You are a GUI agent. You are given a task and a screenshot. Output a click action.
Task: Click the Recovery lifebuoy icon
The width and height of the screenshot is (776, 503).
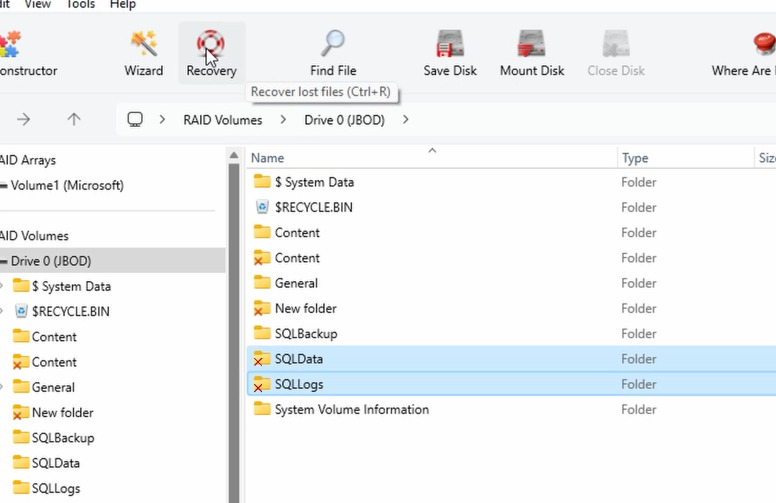tap(211, 44)
